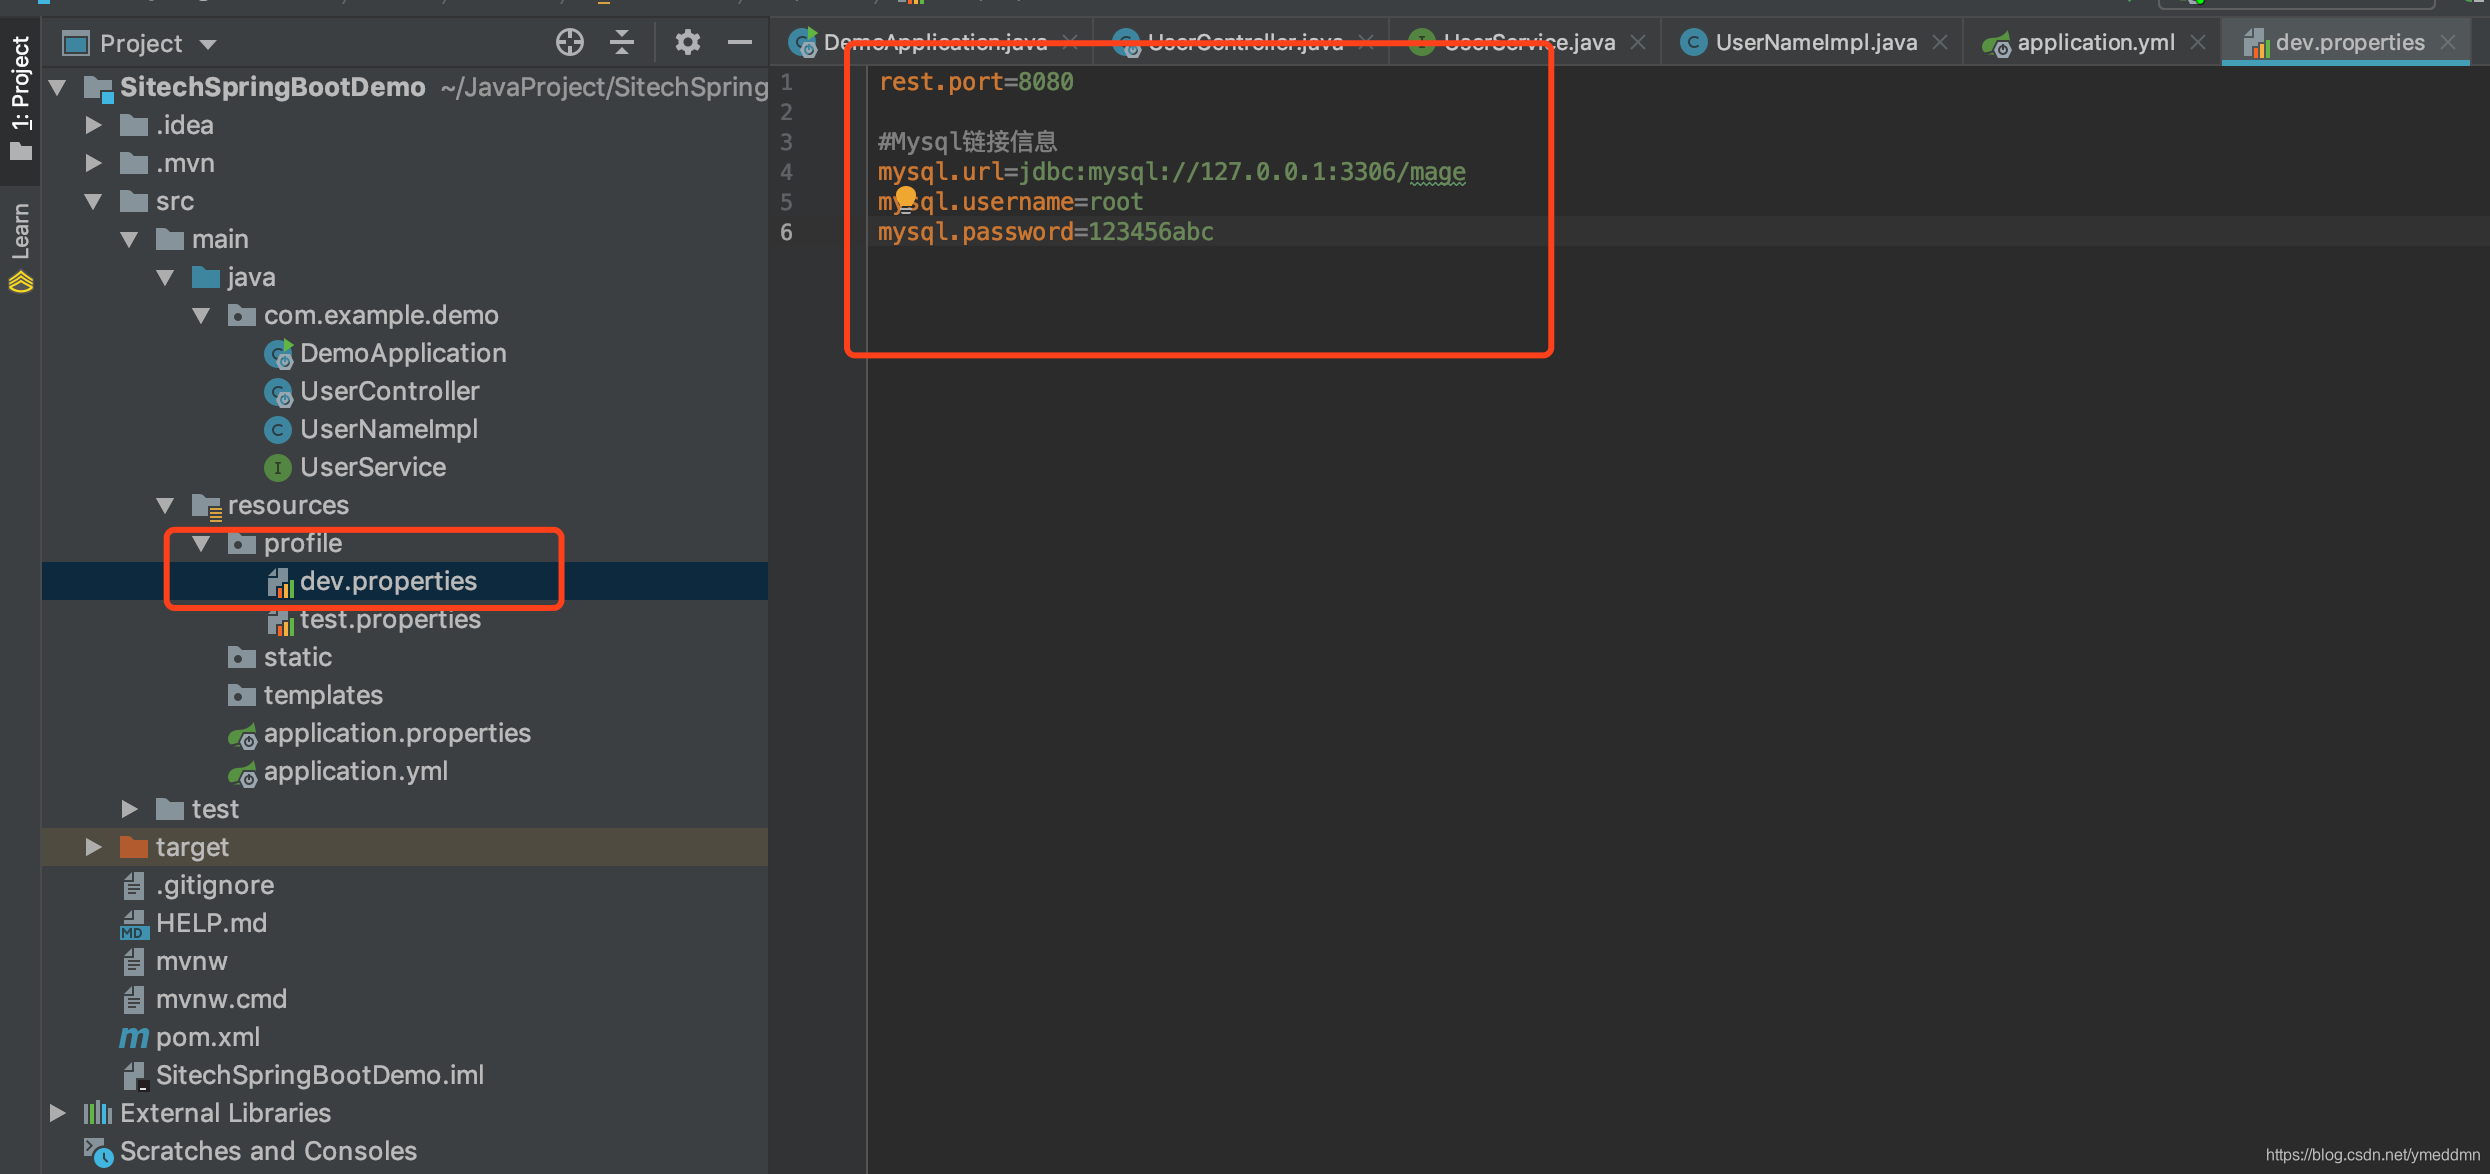
Task: Collapse the profile folder
Action: click(201, 543)
